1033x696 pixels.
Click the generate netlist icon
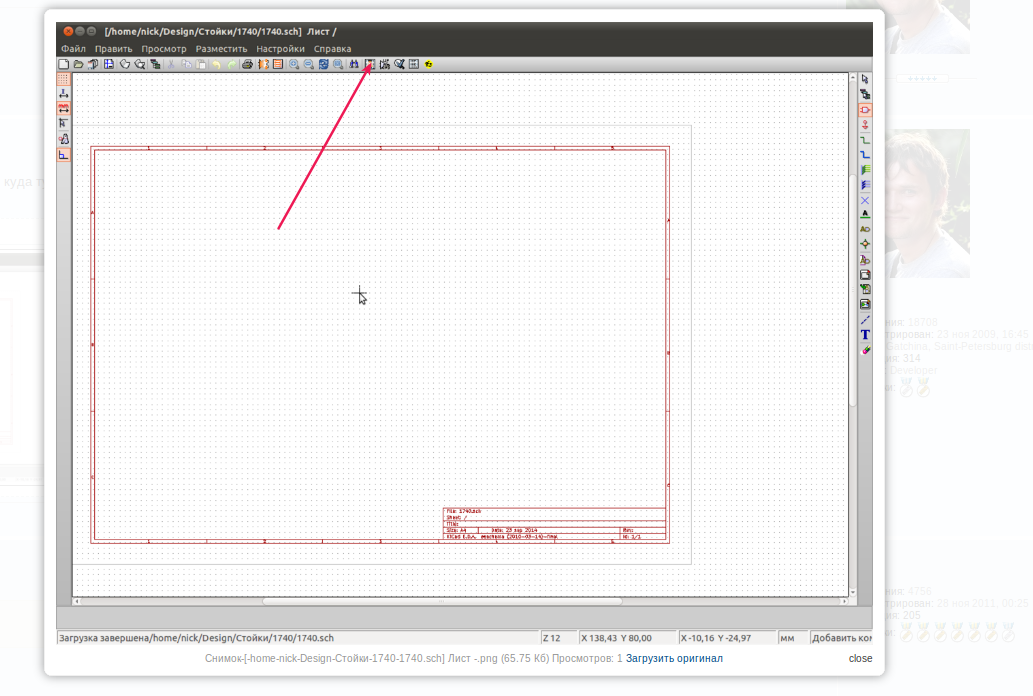[x=263, y=64]
